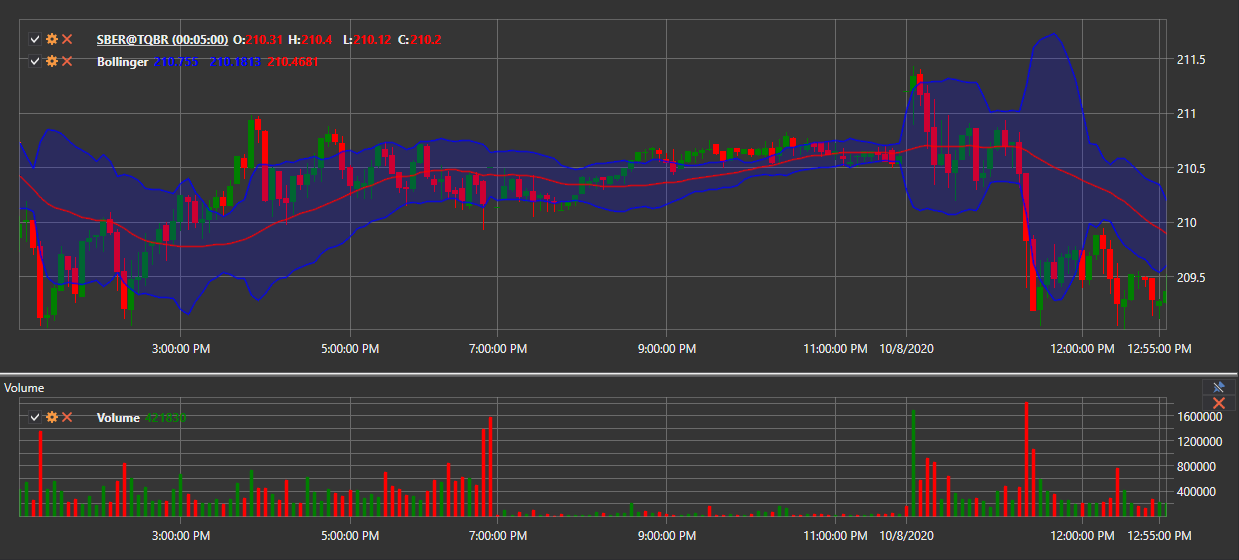The height and width of the screenshot is (560, 1239).
Task: Close the Volume panel
Action: (x=1218, y=402)
